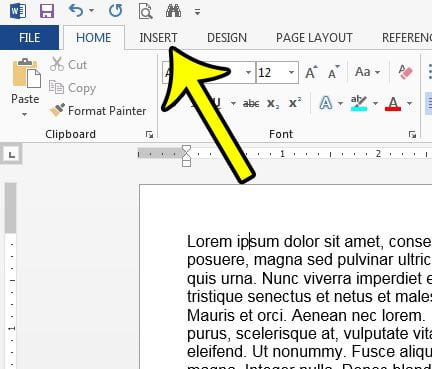The height and width of the screenshot is (369, 432).
Task: Open the highlight color dropdown arrow
Action: click(375, 104)
